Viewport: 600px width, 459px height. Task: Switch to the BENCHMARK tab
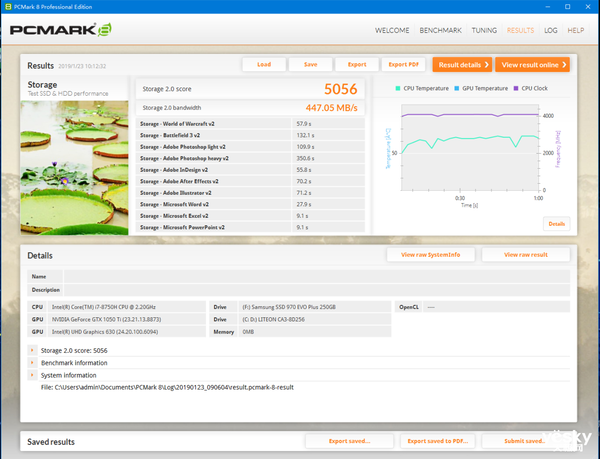pos(440,30)
